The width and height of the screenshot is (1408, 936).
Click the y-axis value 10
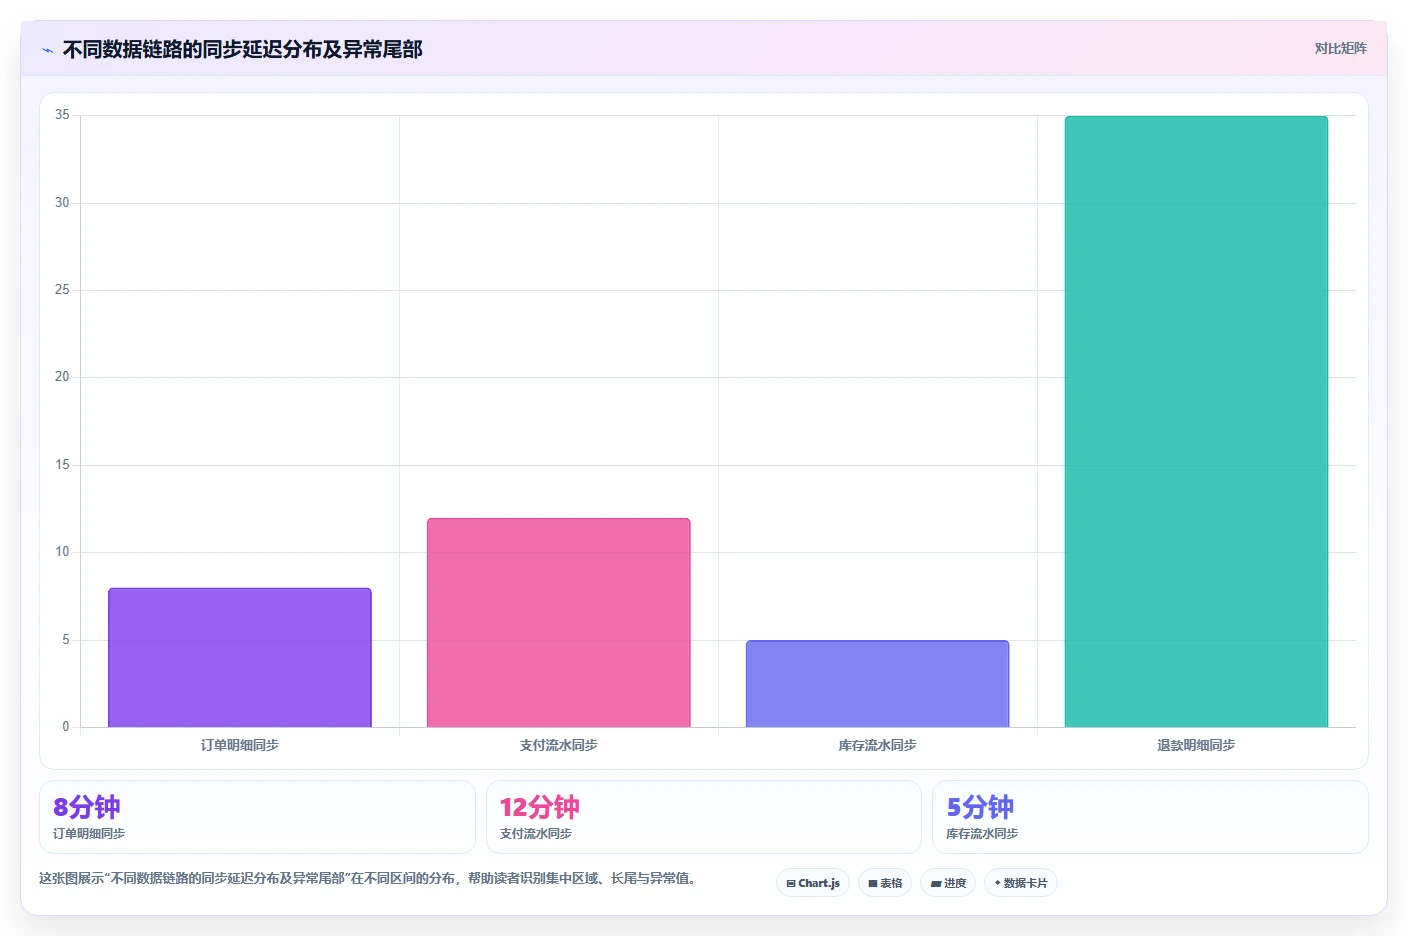(62, 552)
